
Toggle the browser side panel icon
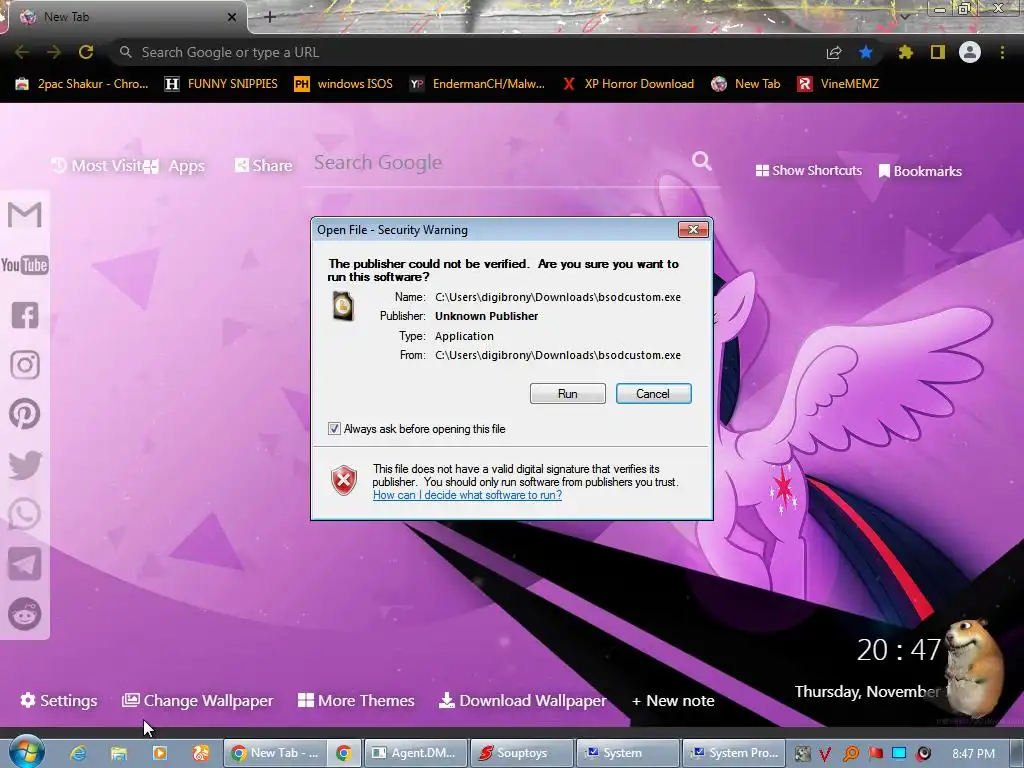(938, 52)
